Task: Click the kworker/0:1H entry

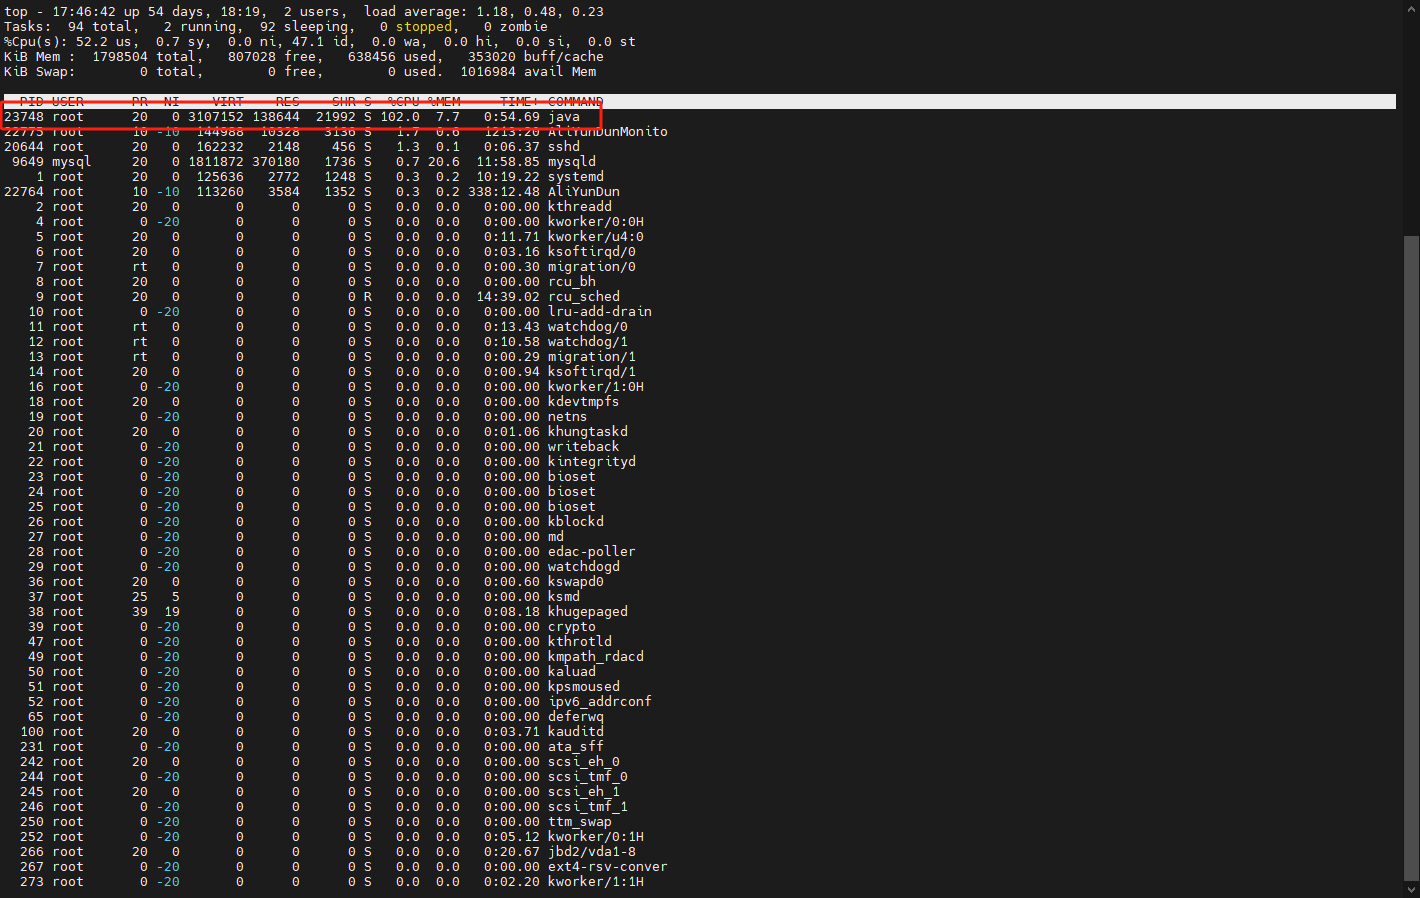Action: tap(596, 837)
